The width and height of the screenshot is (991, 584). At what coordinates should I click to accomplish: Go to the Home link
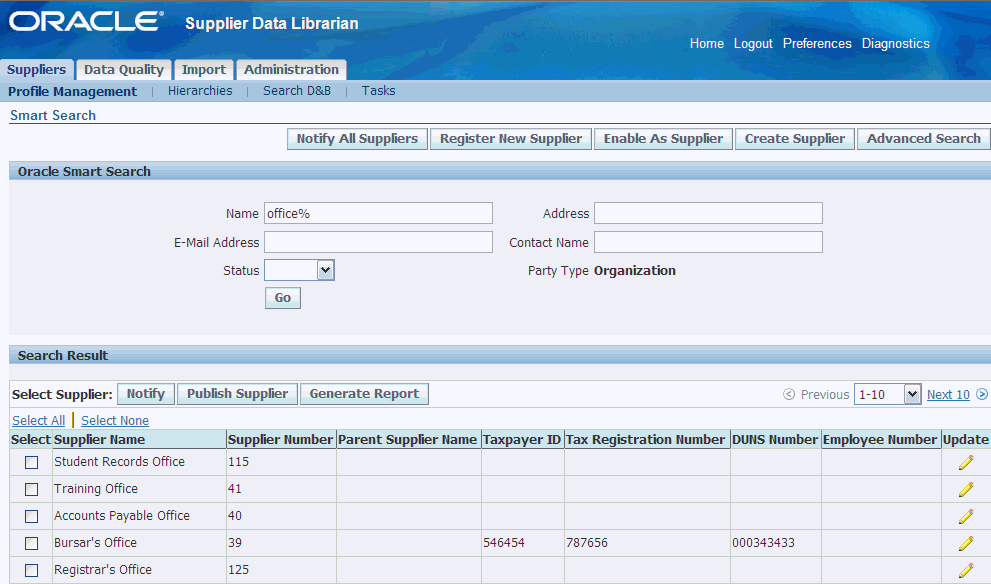click(707, 44)
